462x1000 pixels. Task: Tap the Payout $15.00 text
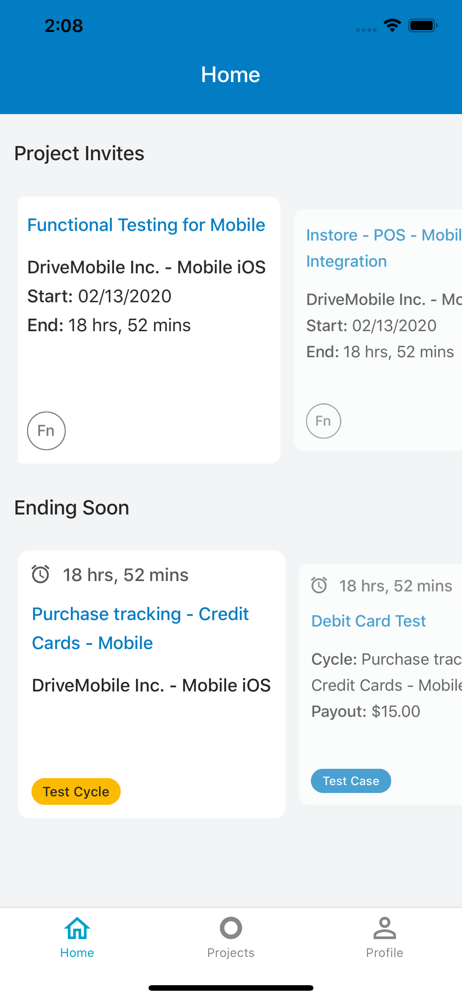point(366,712)
